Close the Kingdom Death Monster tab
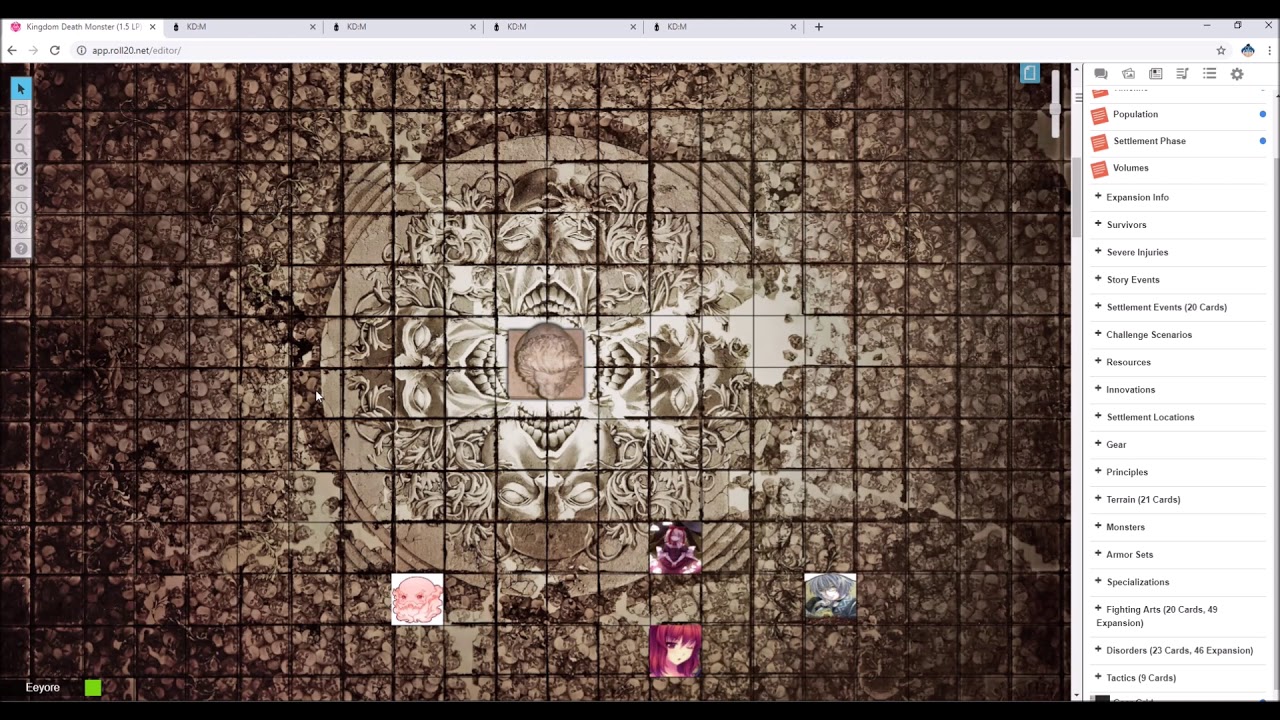 152,27
